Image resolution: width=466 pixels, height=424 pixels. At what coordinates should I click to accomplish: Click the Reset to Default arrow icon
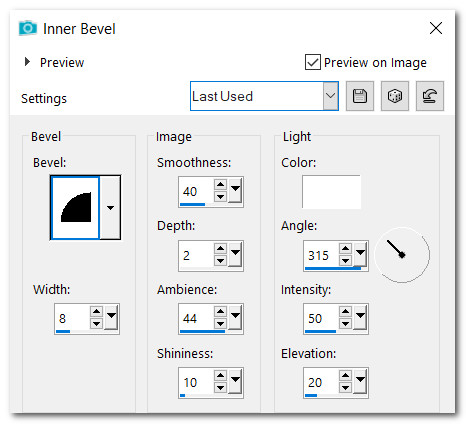point(430,96)
